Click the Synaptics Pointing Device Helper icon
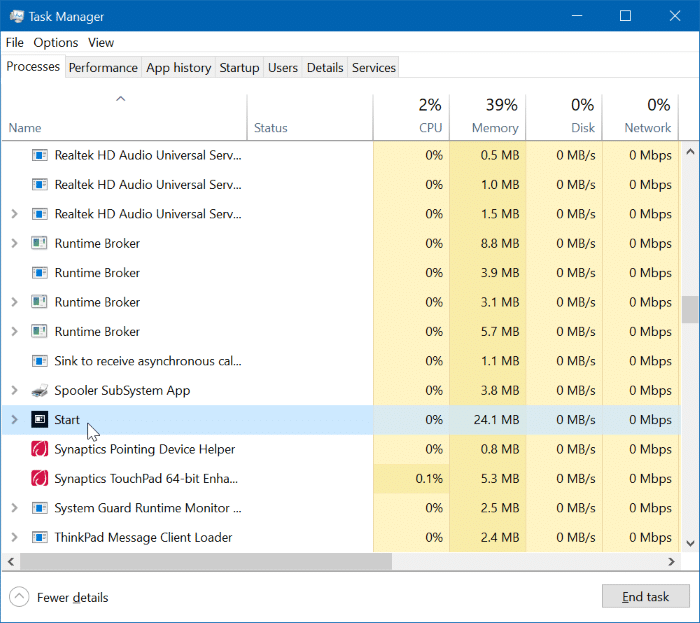Viewport: 700px width, 623px height. point(39,449)
